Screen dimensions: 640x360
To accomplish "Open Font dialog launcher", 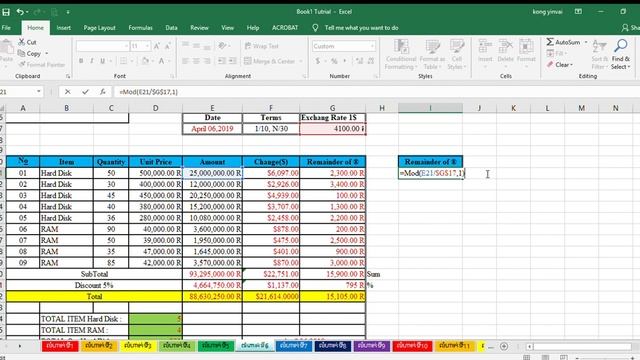I will click(x=172, y=76).
